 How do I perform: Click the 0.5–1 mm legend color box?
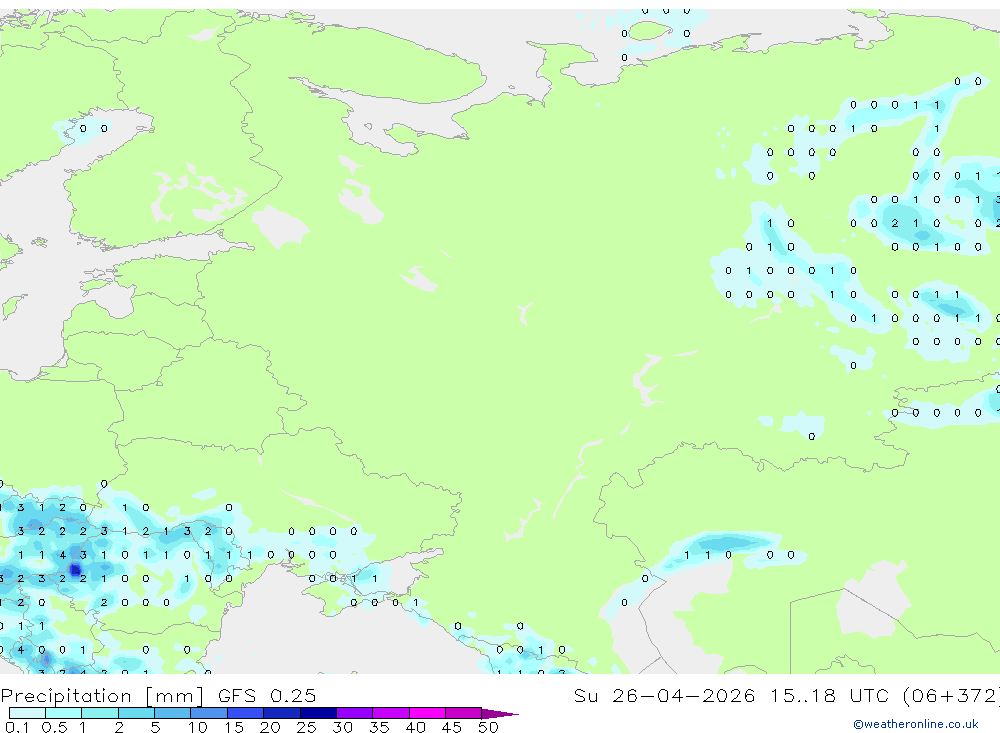pos(64,713)
